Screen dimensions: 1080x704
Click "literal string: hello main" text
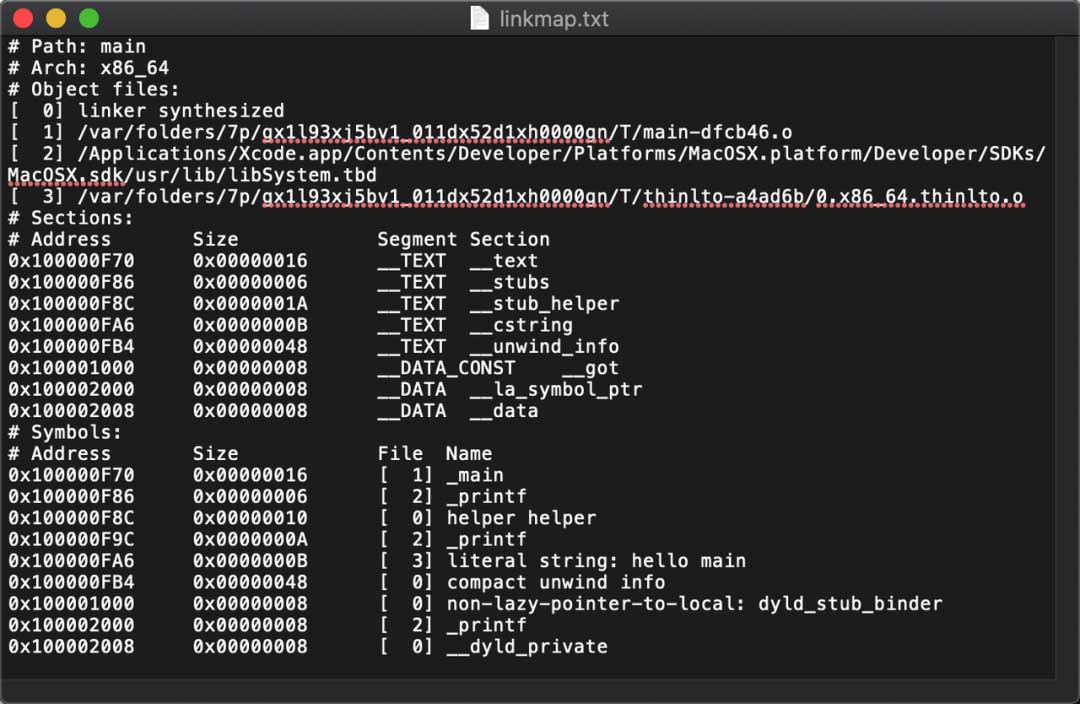[x=596, y=561]
